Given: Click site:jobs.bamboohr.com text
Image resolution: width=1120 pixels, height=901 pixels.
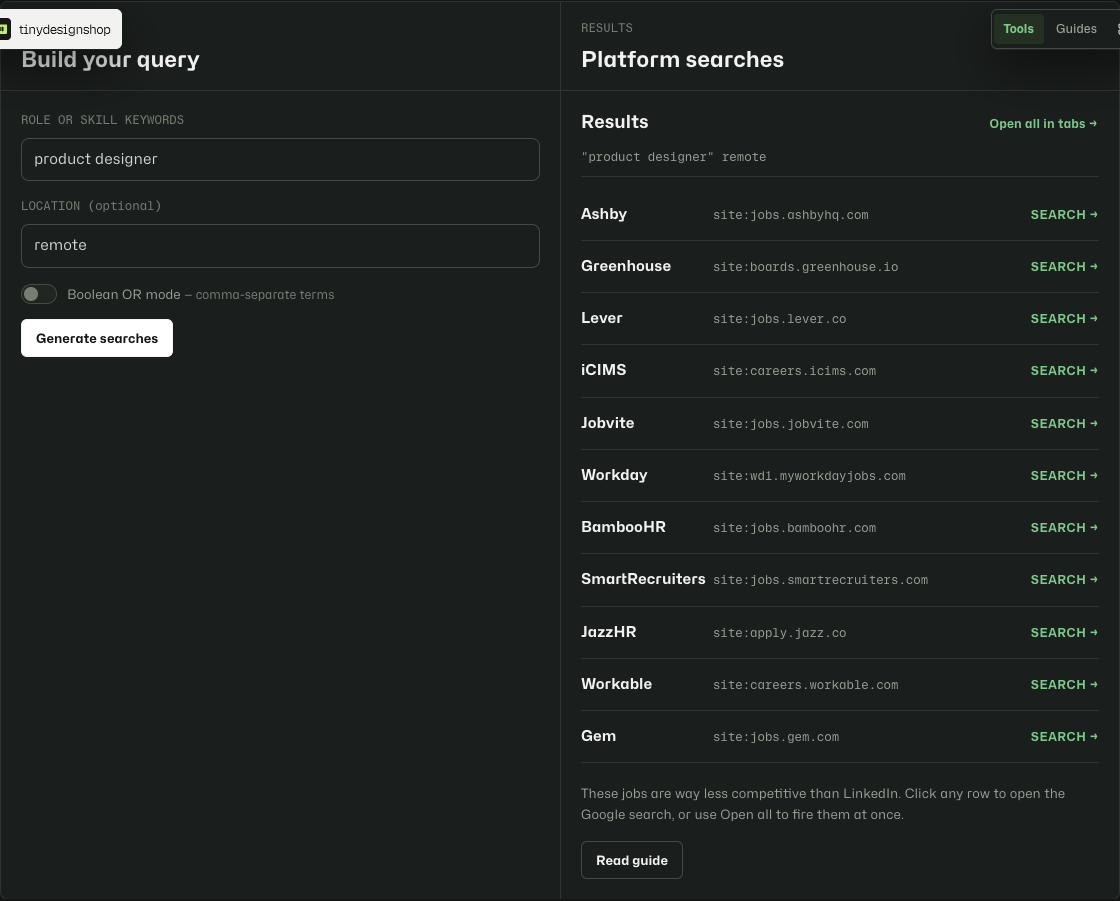Looking at the screenshot, I should coord(794,529).
